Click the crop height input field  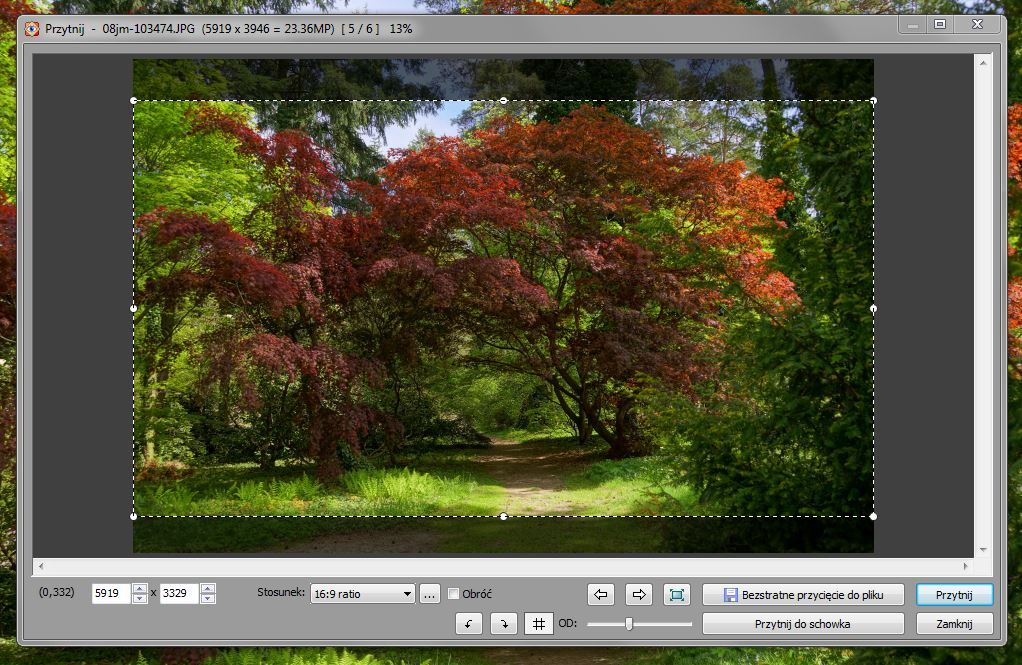(x=179, y=594)
